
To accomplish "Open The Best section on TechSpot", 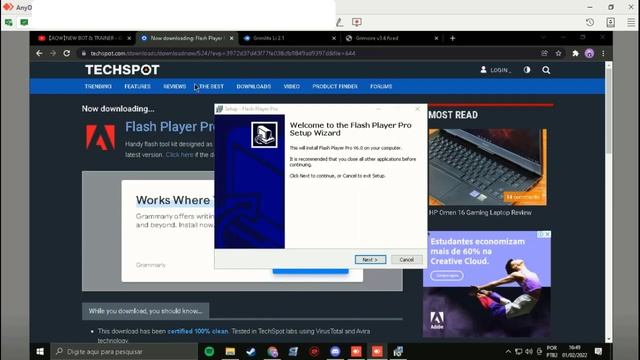I will pyautogui.click(x=211, y=87).
